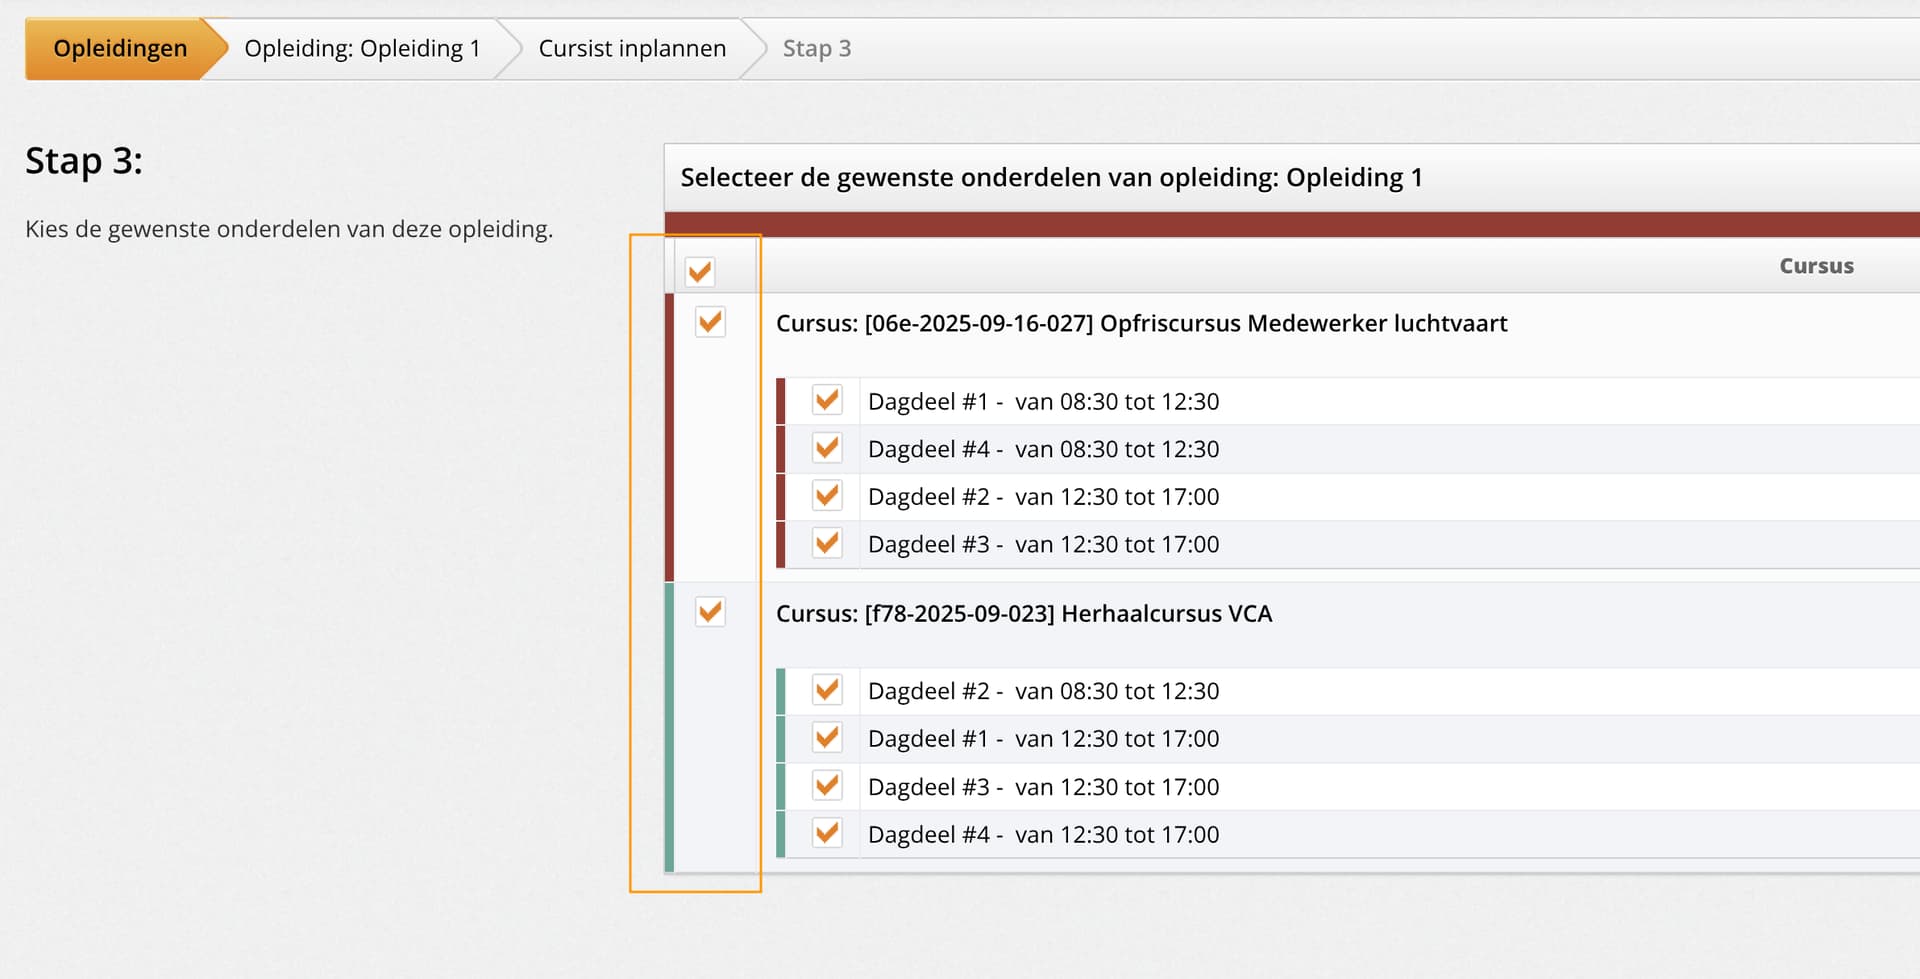Toggle Dagdeel #2 from 08:30 to 12:30

point(827,690)
